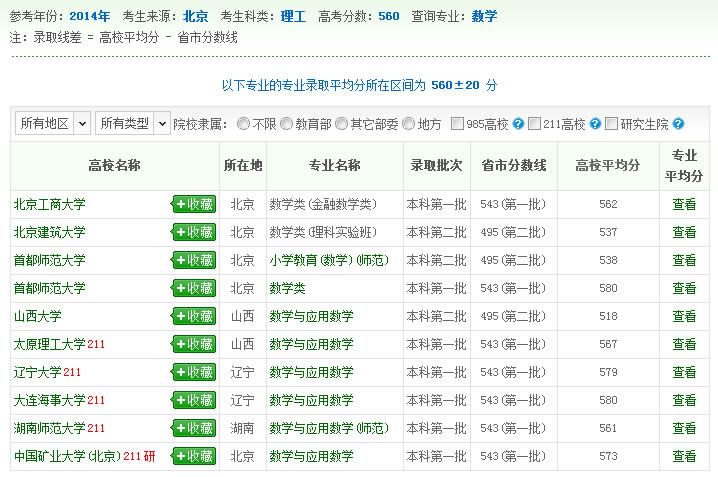Image resolution: width=718 pixels, height=477 pixels.
Task: Click 查看 in 大连海事大学 row
Action: (x=684, y=400)
